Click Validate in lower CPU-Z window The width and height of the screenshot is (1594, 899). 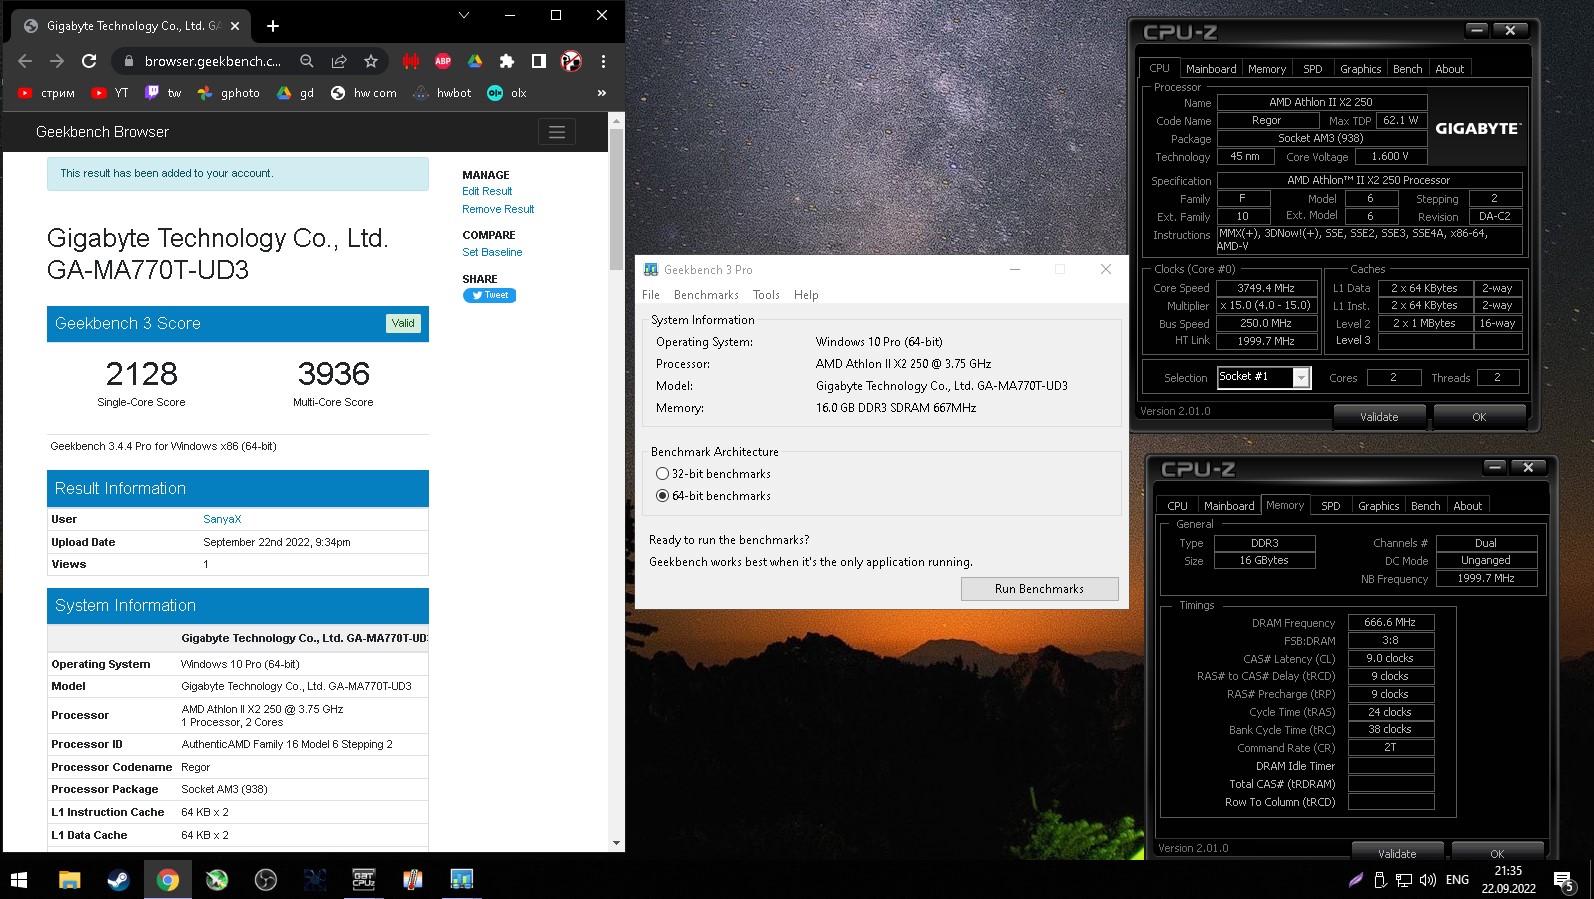(1397, 853)
